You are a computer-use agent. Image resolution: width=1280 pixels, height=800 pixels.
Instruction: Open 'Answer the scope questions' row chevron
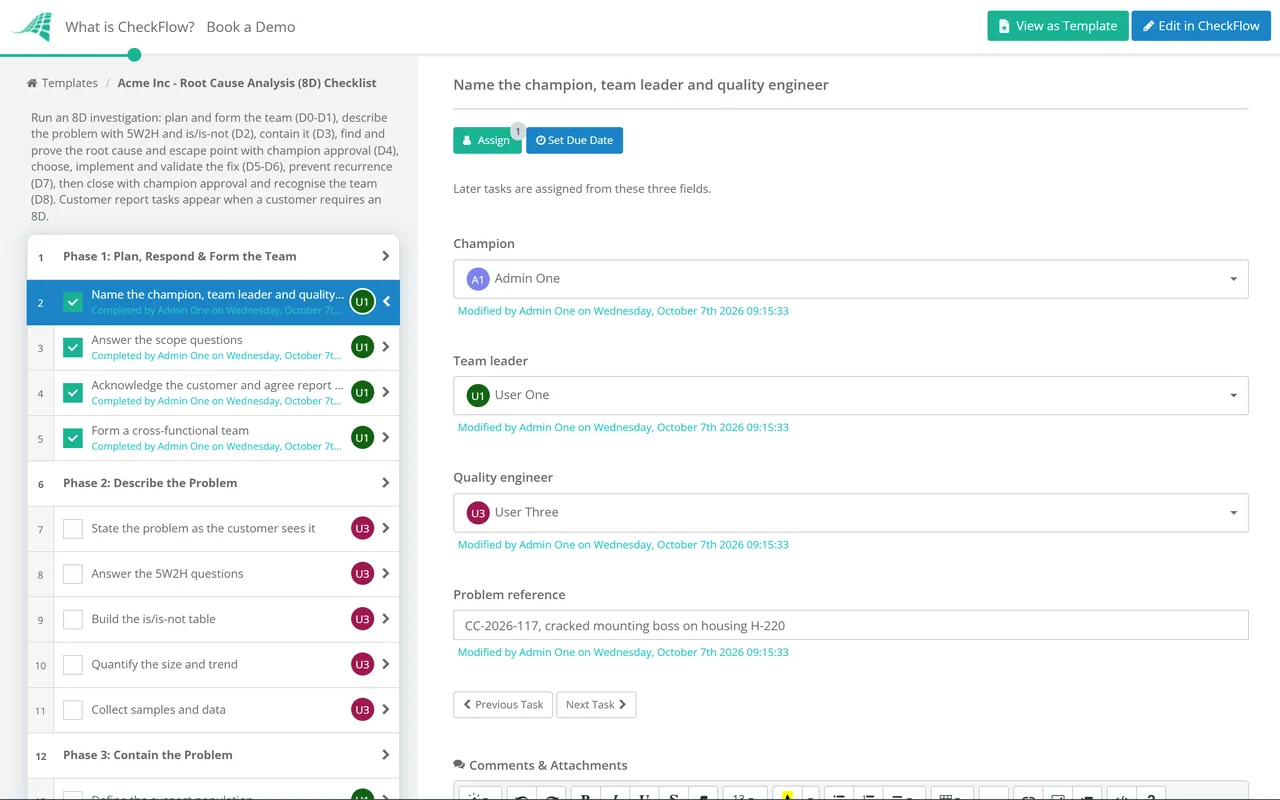pyautogui.click(x=386, y=347)
